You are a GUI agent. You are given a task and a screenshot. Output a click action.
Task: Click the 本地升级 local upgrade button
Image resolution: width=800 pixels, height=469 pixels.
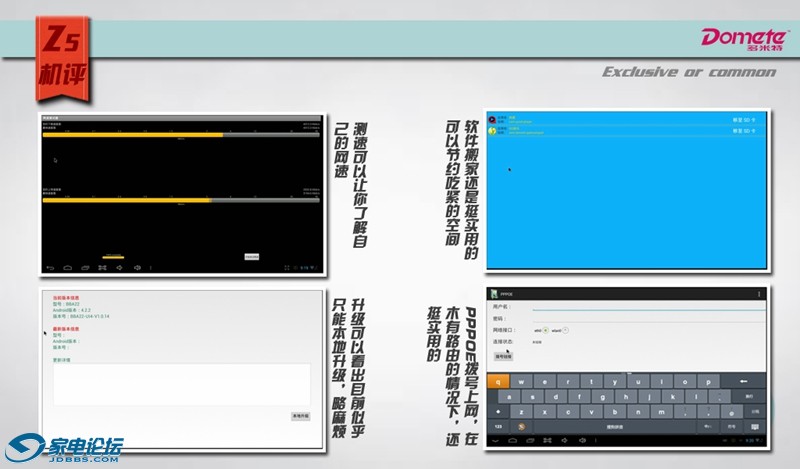(x=299, y=415)
